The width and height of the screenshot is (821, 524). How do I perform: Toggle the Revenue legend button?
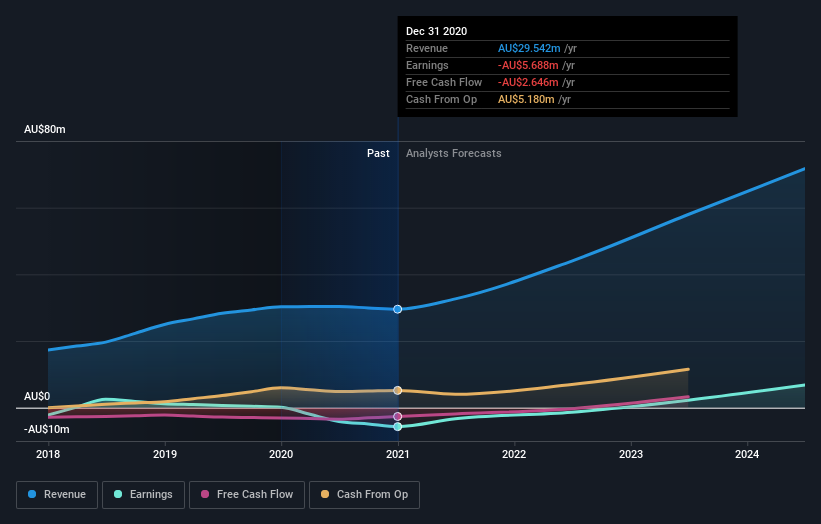(57, 495)
